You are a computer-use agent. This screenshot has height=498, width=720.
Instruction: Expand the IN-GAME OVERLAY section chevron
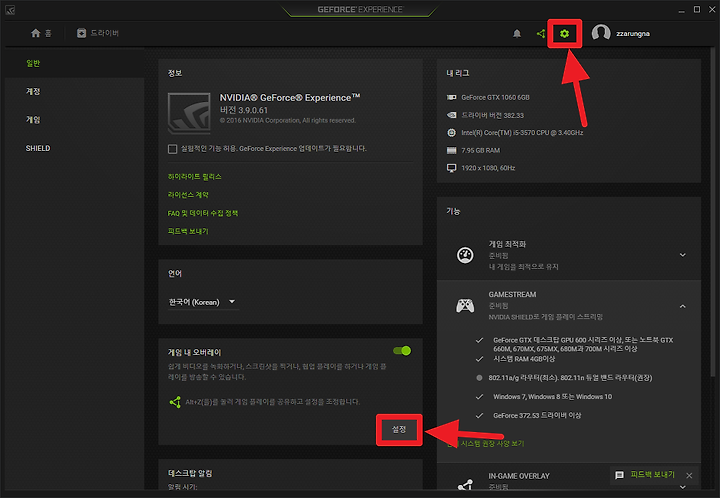(683, 487)
